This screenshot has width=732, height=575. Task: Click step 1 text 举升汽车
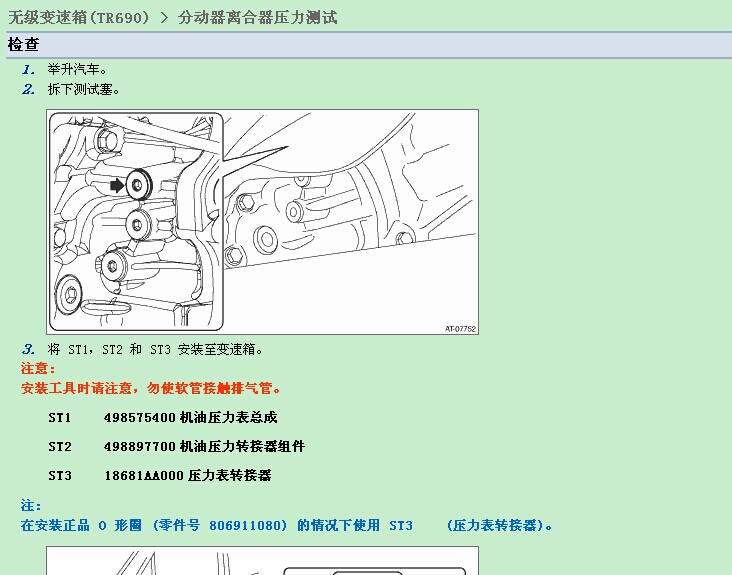[77, 70]
